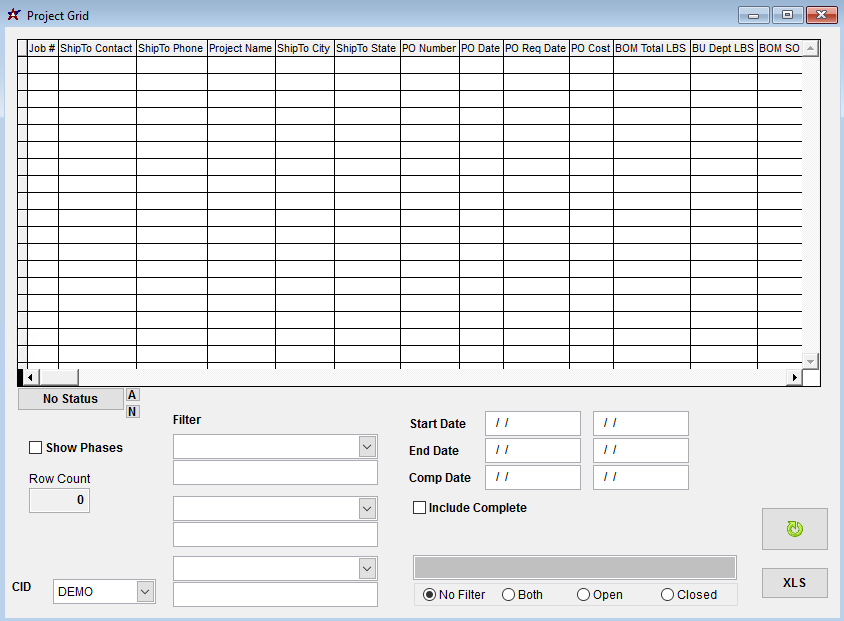Click the grid's horizontal scrollbar left arrow
Viewport: 844px width, 621px height.
pyautogui.click(x=30, y=377)
